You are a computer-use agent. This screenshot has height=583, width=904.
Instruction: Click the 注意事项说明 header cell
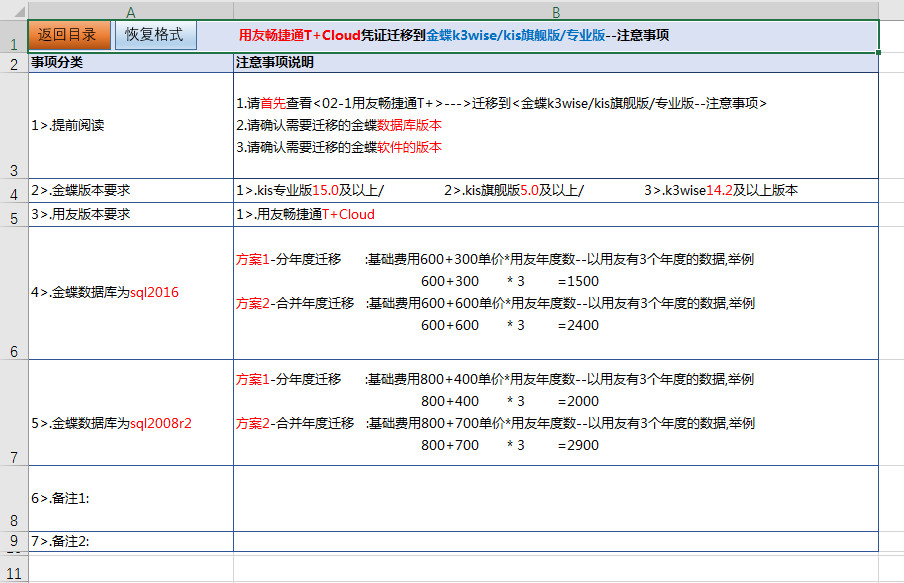(x=556, y=63)
